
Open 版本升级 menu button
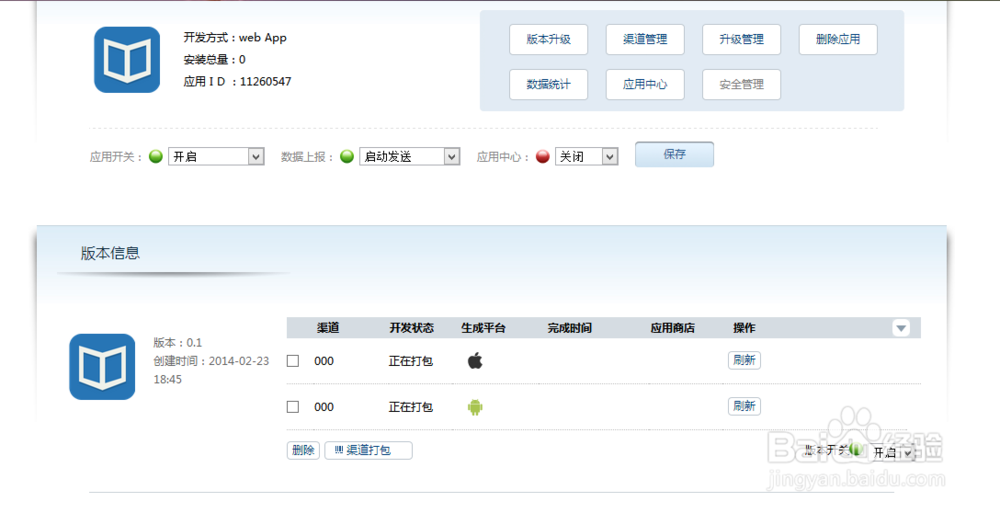549,39
